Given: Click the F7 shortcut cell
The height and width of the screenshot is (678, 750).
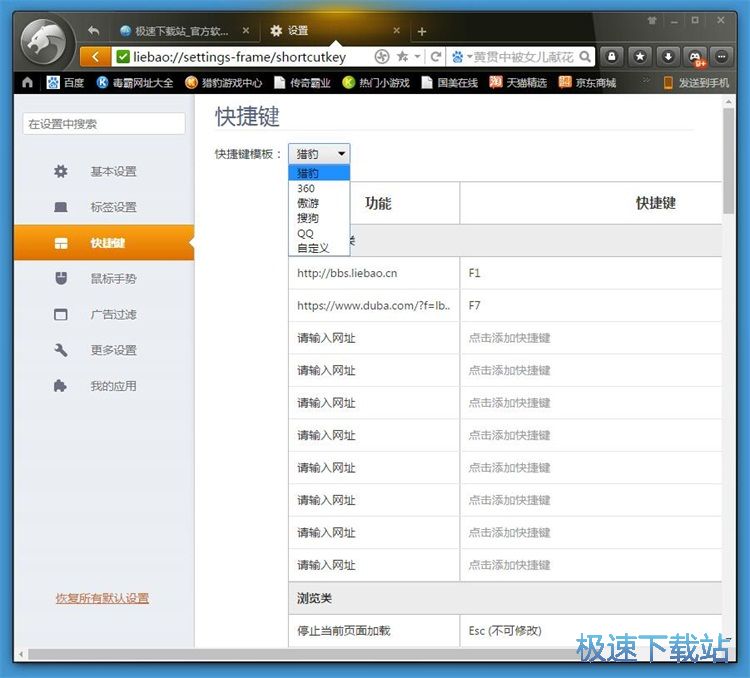Looking at the screenshot, I should tap(591, 306).
